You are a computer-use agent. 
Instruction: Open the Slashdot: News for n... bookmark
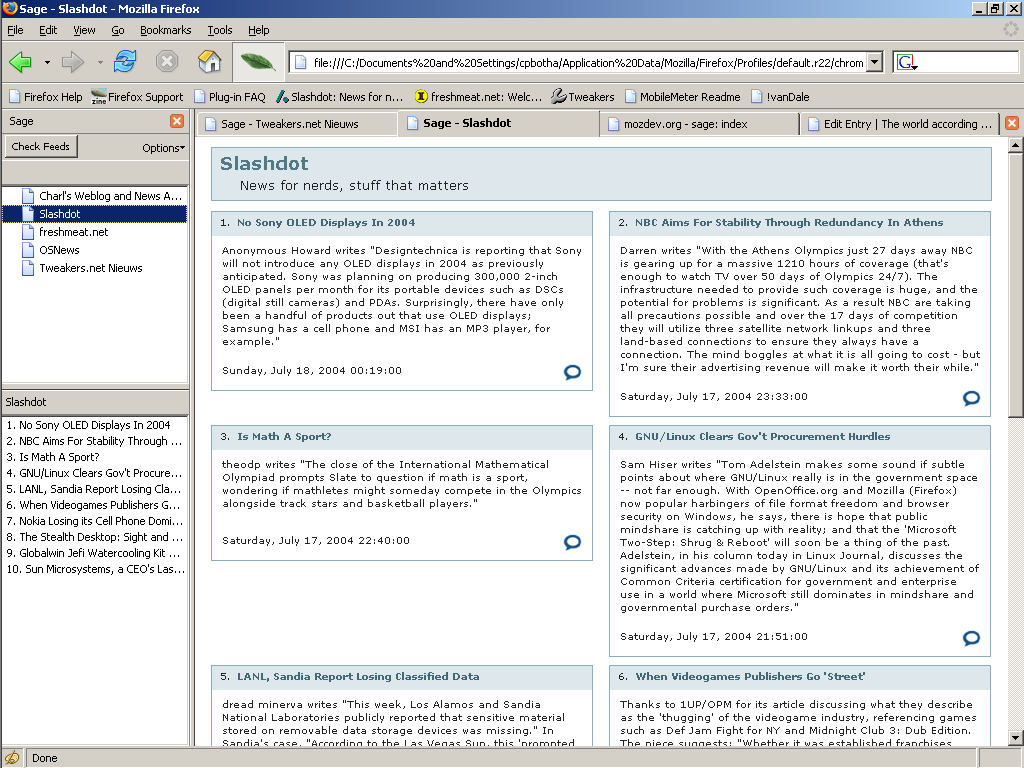(340, 97)
